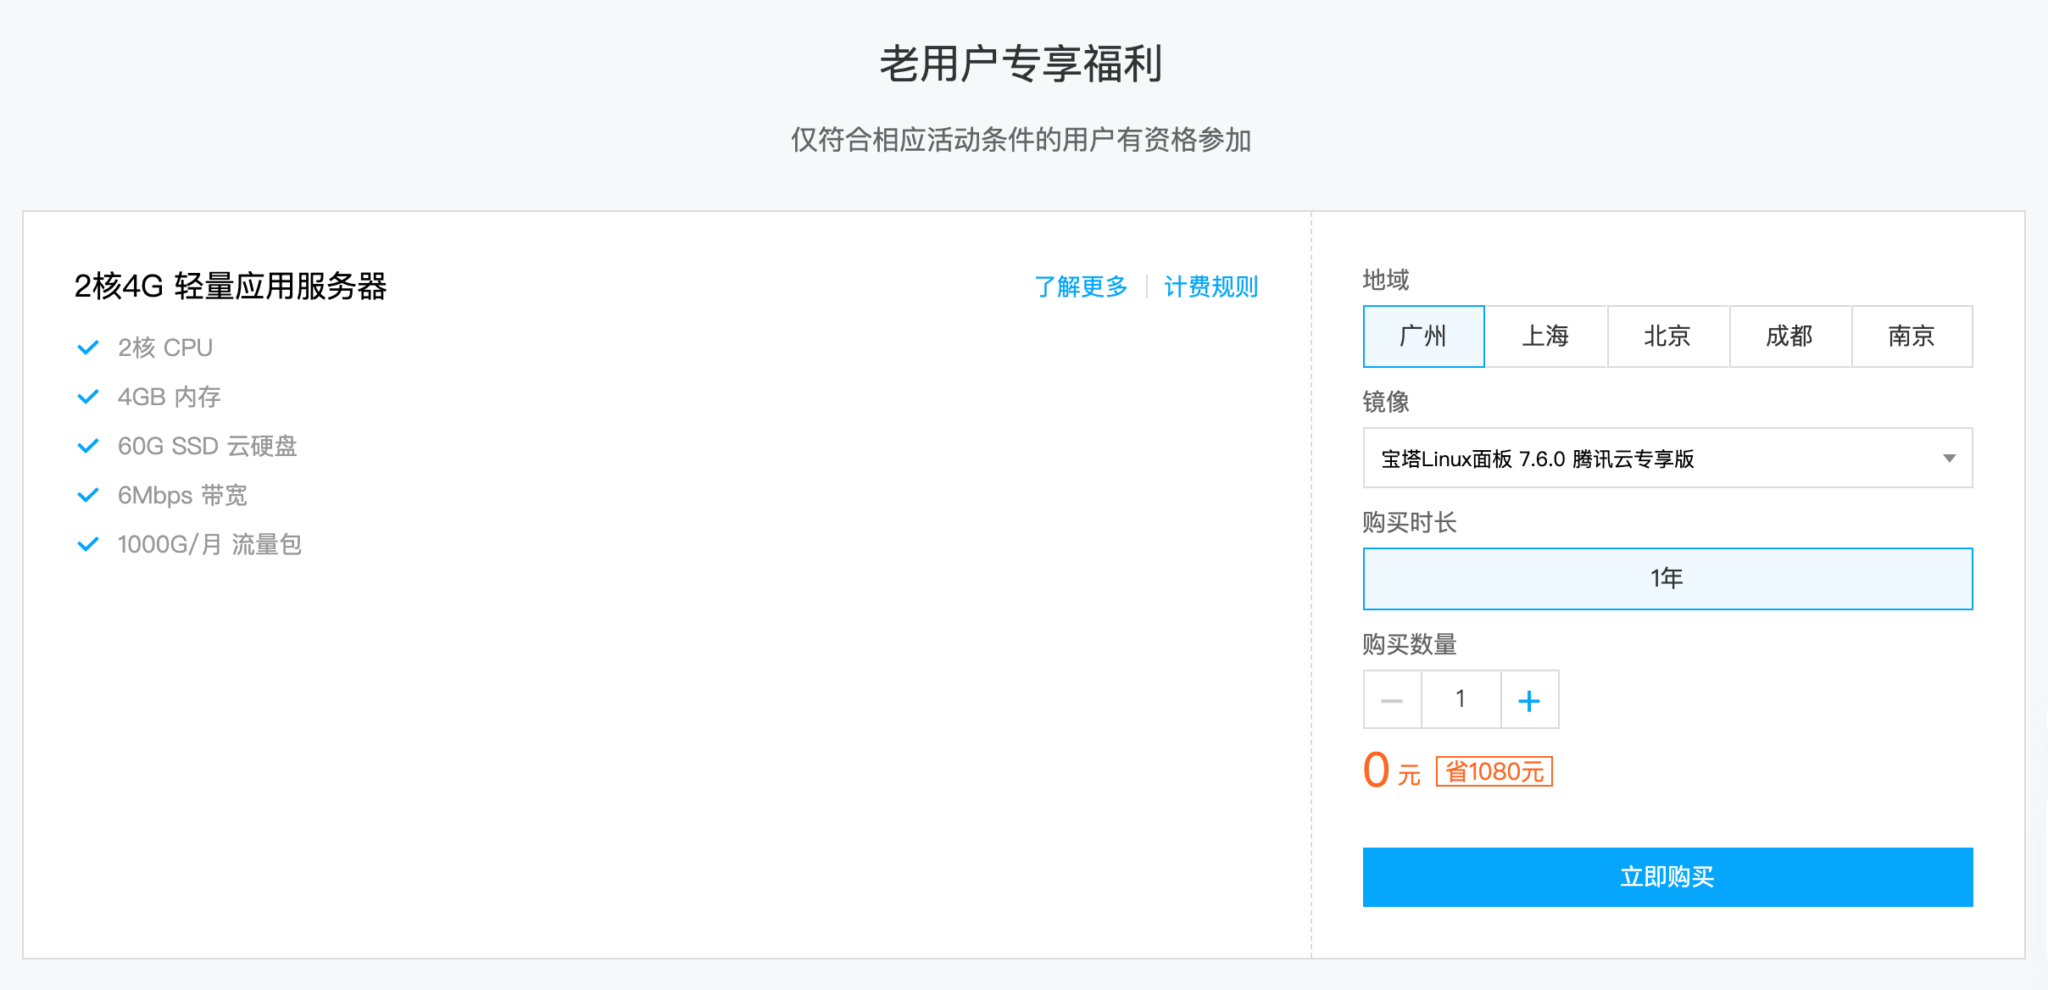Switch region to 北京
Screen dimensions: 2048x990
point(1667,336)
